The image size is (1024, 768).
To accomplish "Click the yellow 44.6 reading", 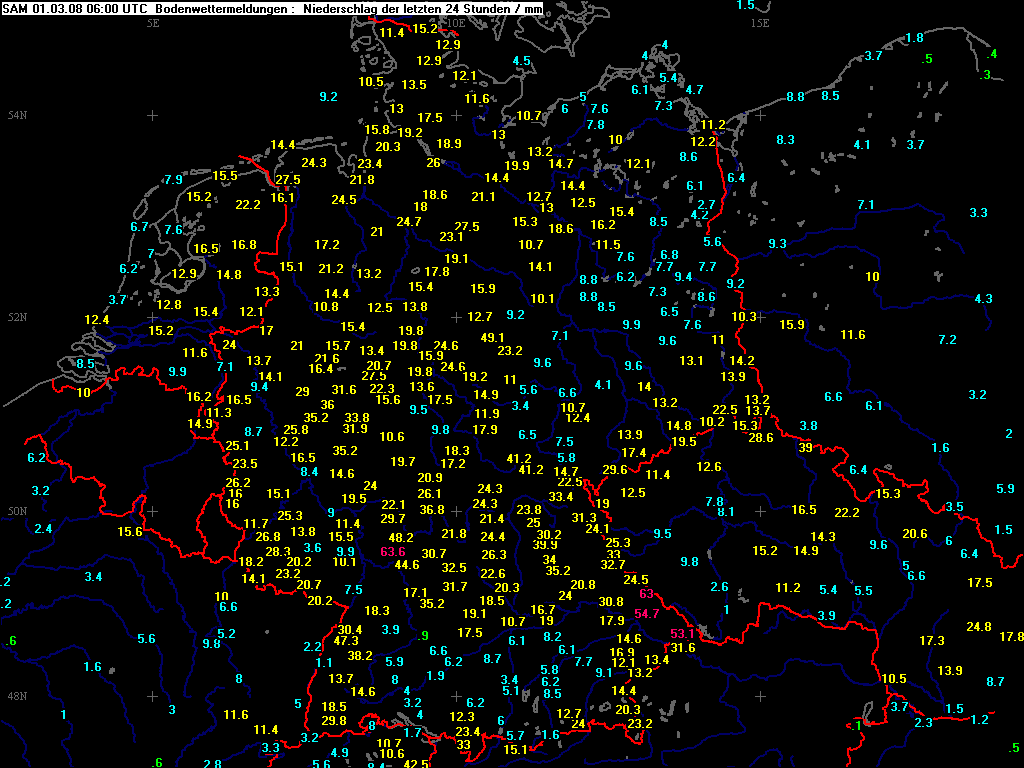I will click(407, 565).
